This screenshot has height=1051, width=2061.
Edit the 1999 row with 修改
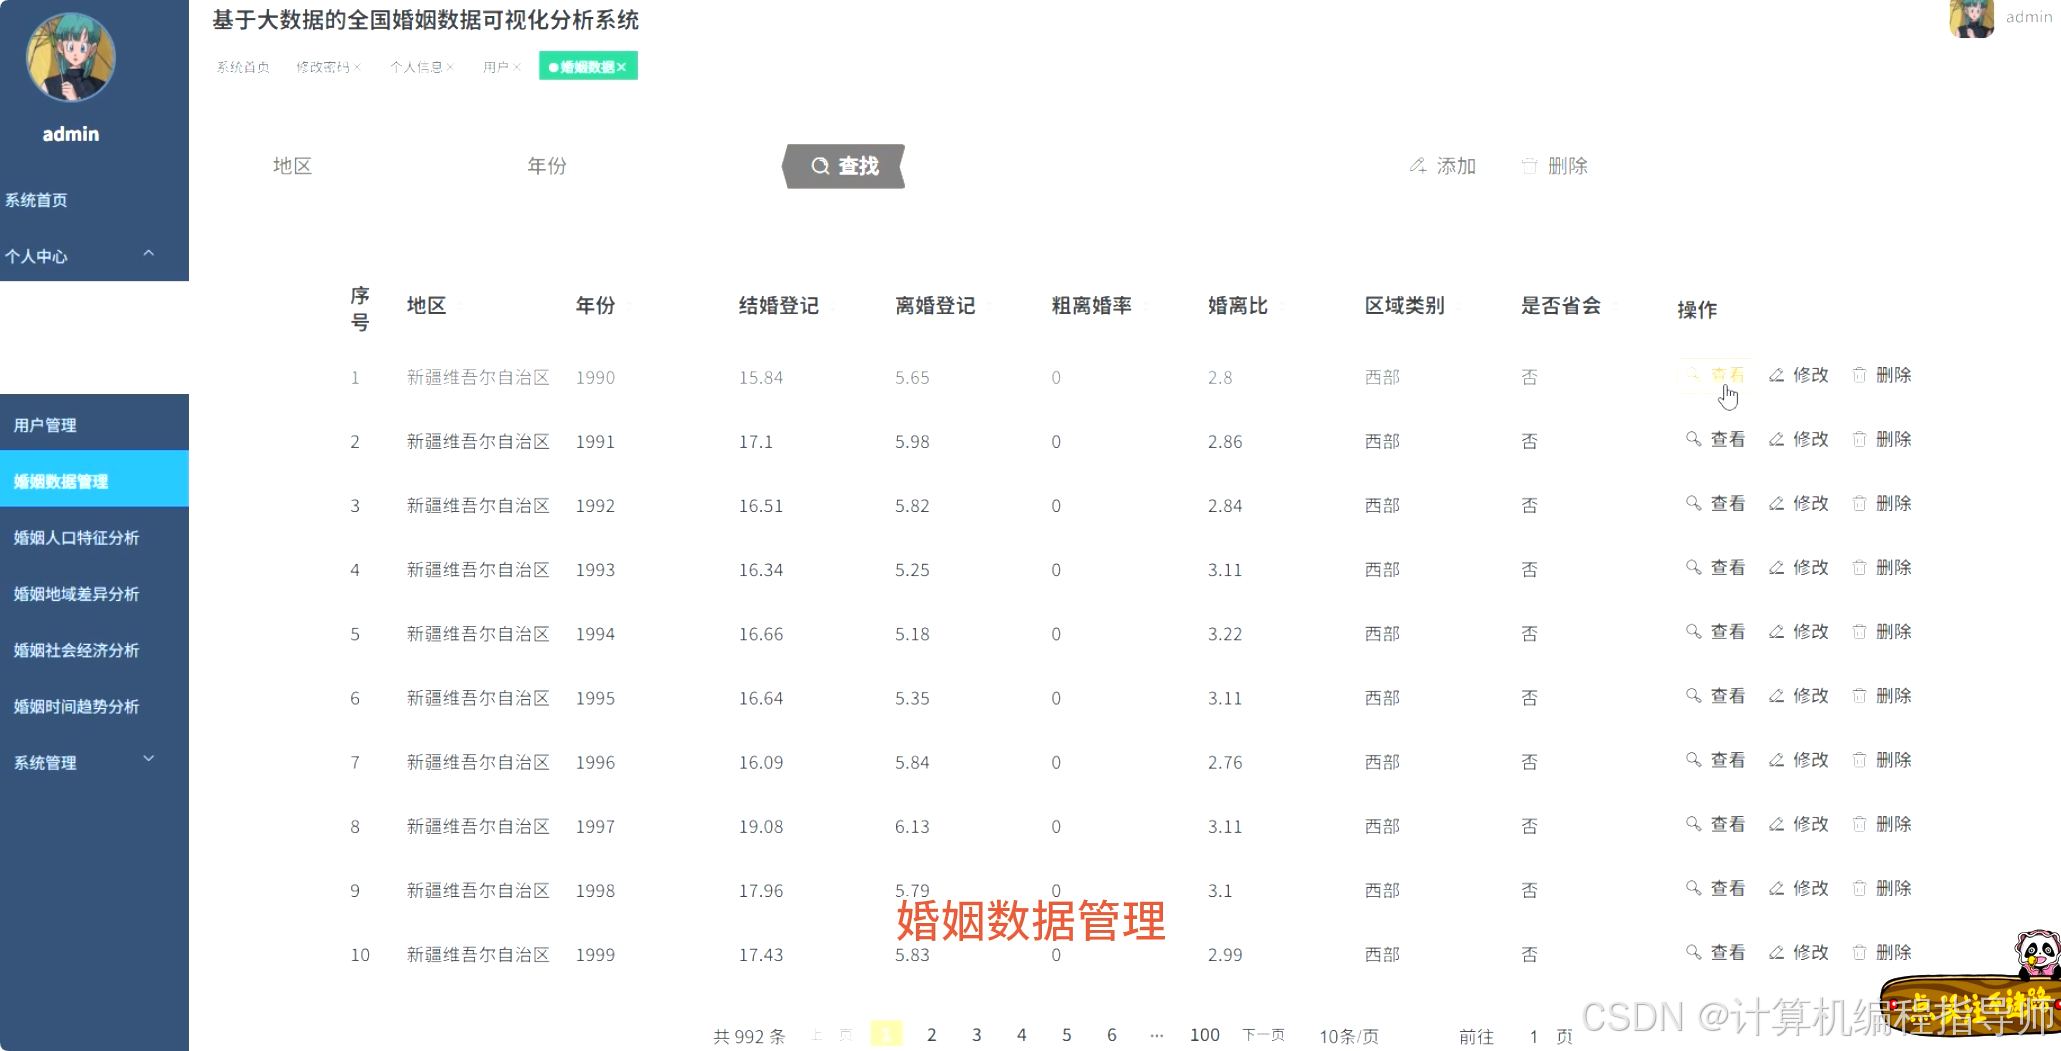click(x=1799, y=952)
